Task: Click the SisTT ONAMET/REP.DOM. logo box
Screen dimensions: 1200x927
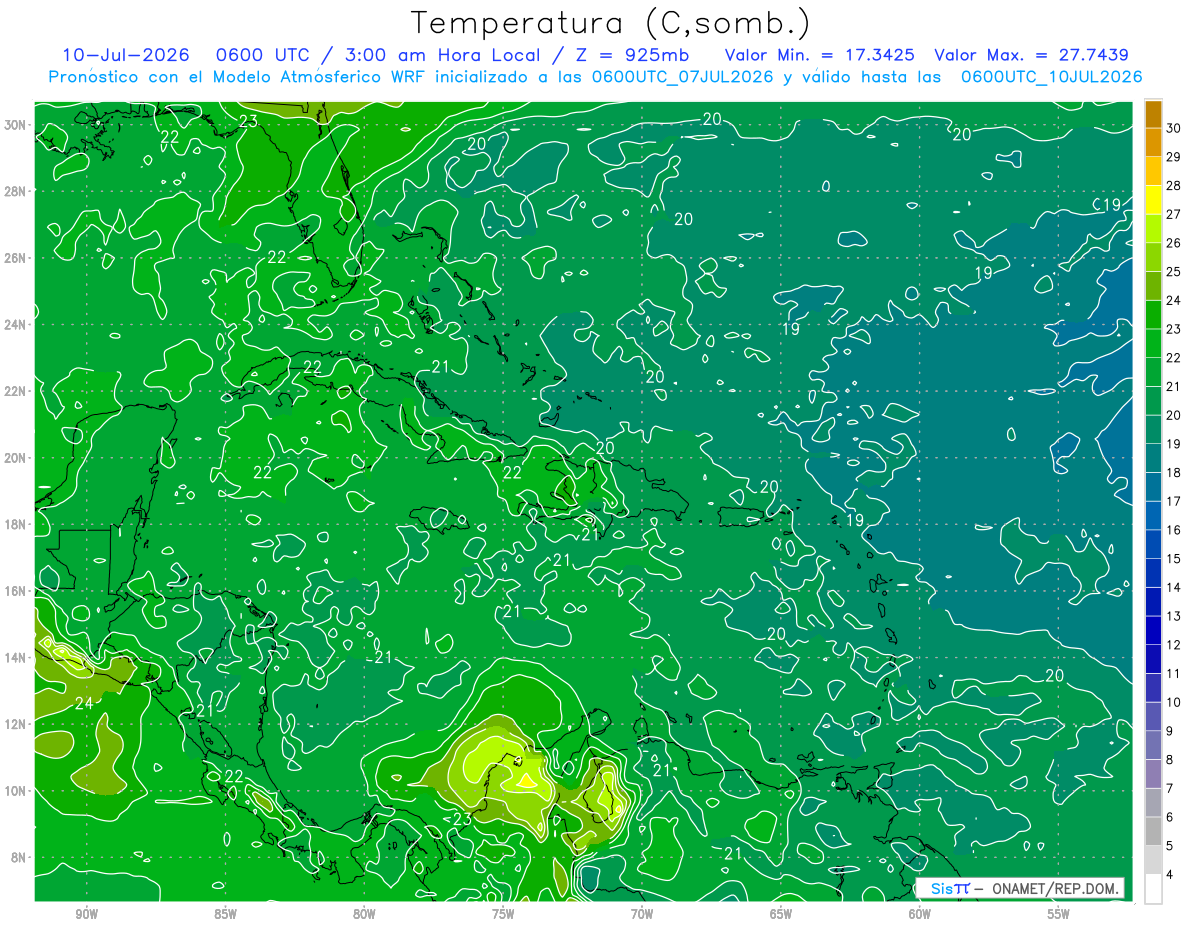Action: pos(1020,888)
